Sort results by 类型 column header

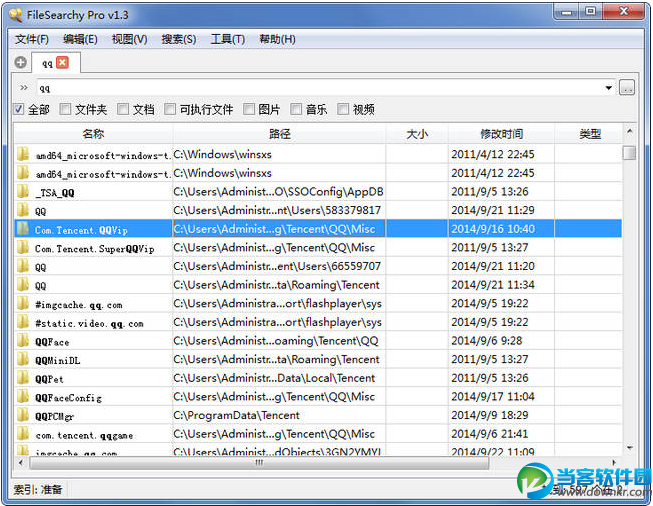[x=588, y=134]
